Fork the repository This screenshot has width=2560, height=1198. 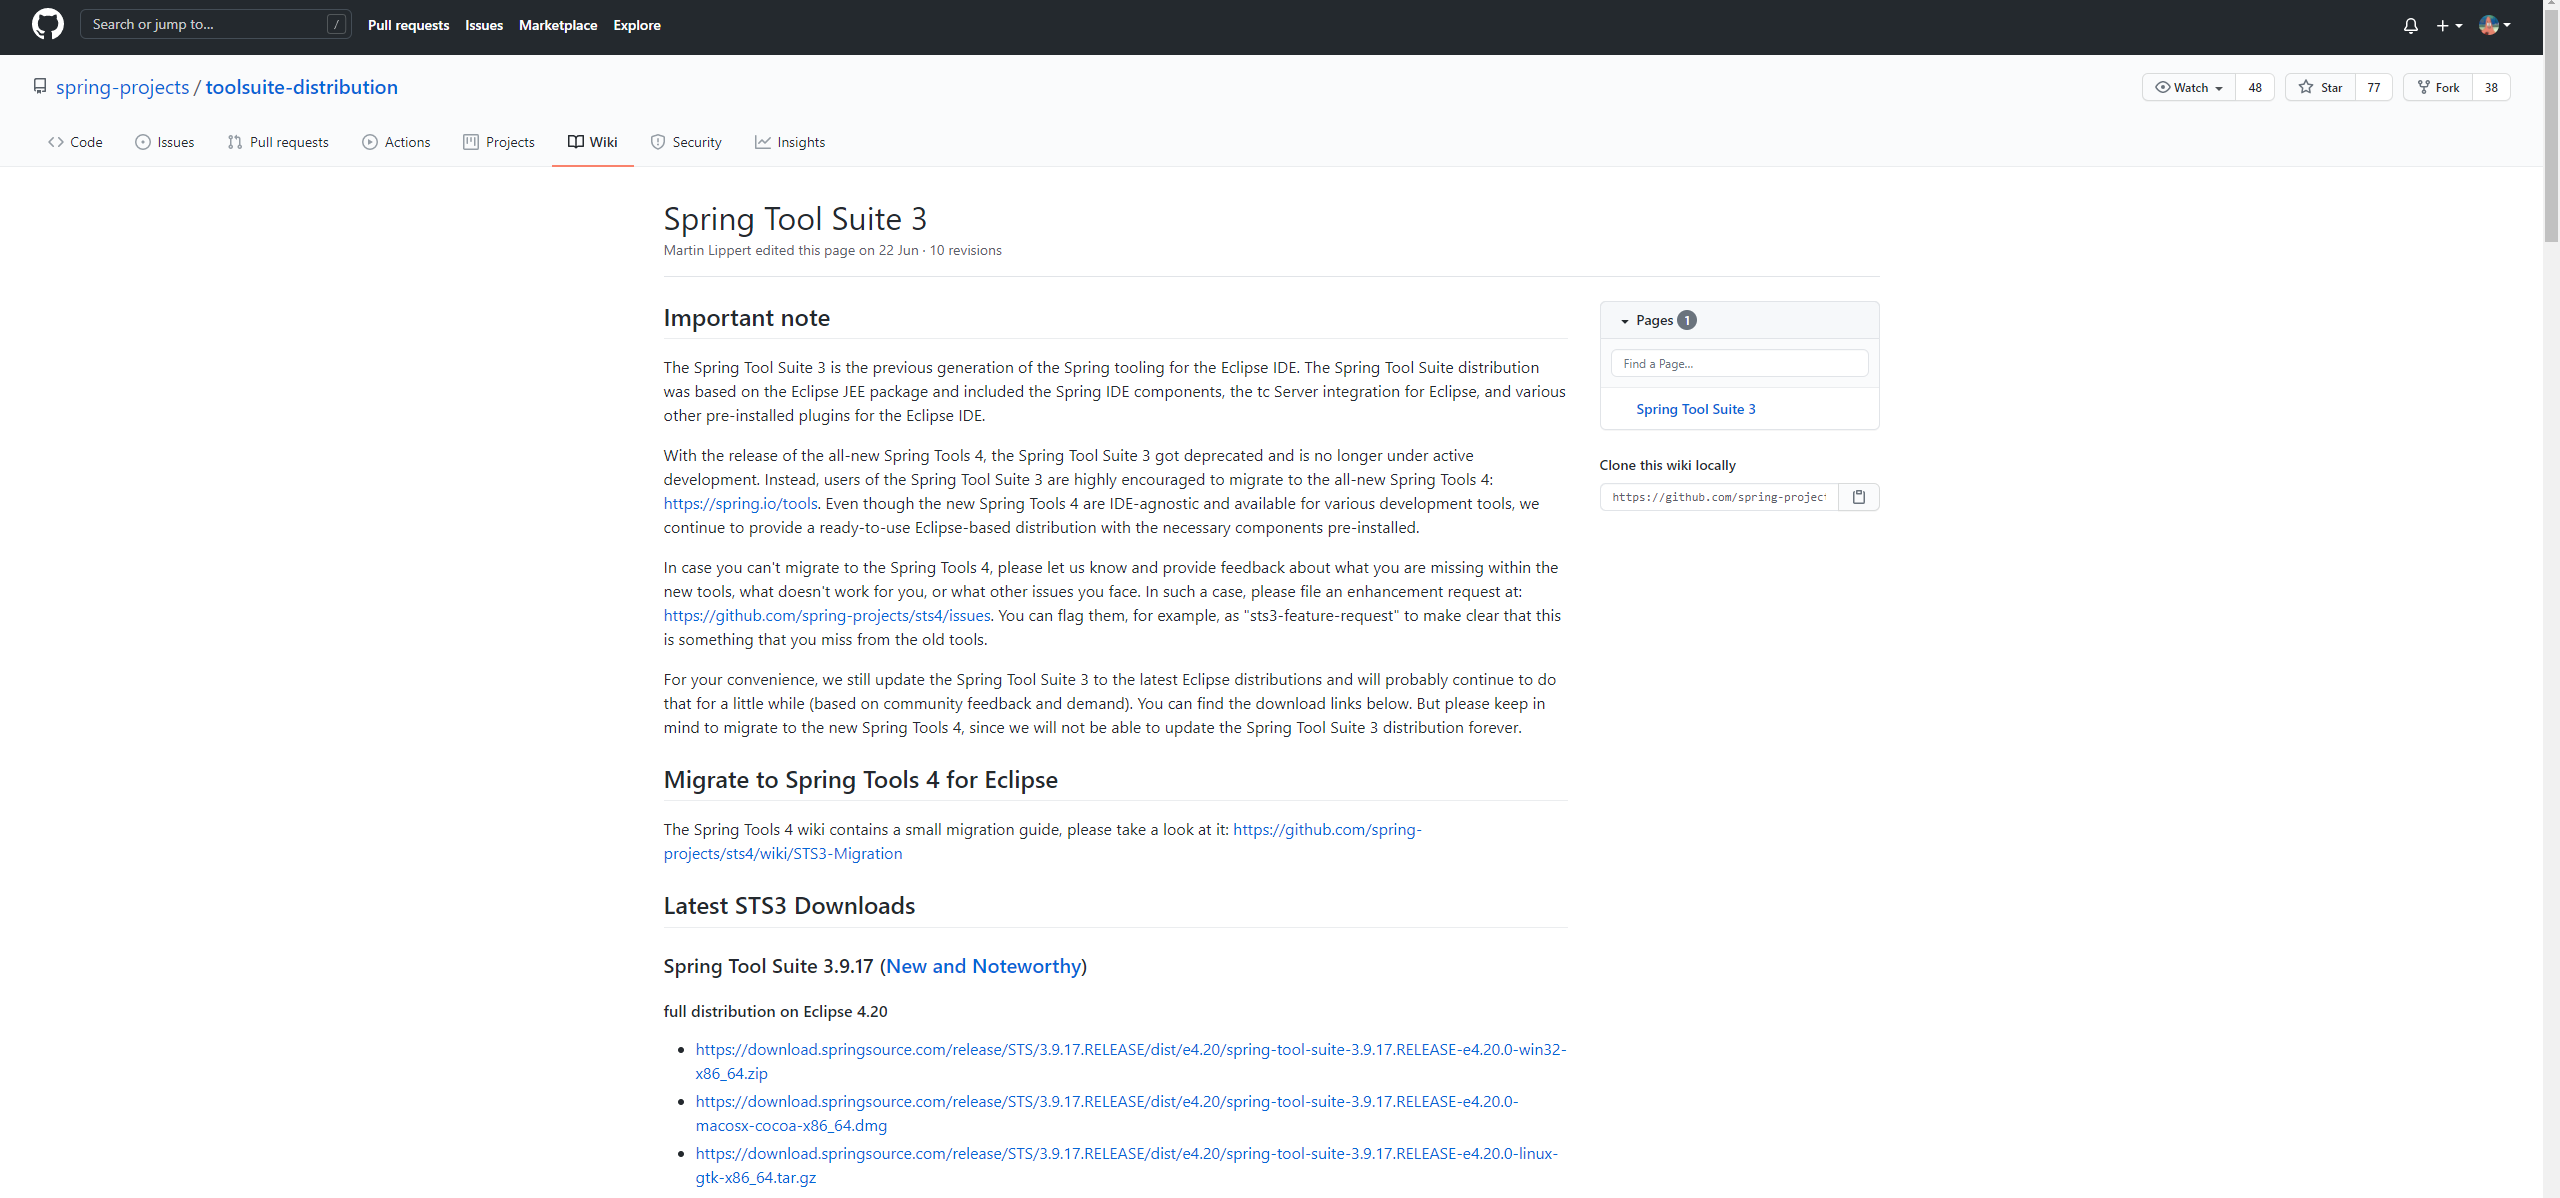(2438, 88)
